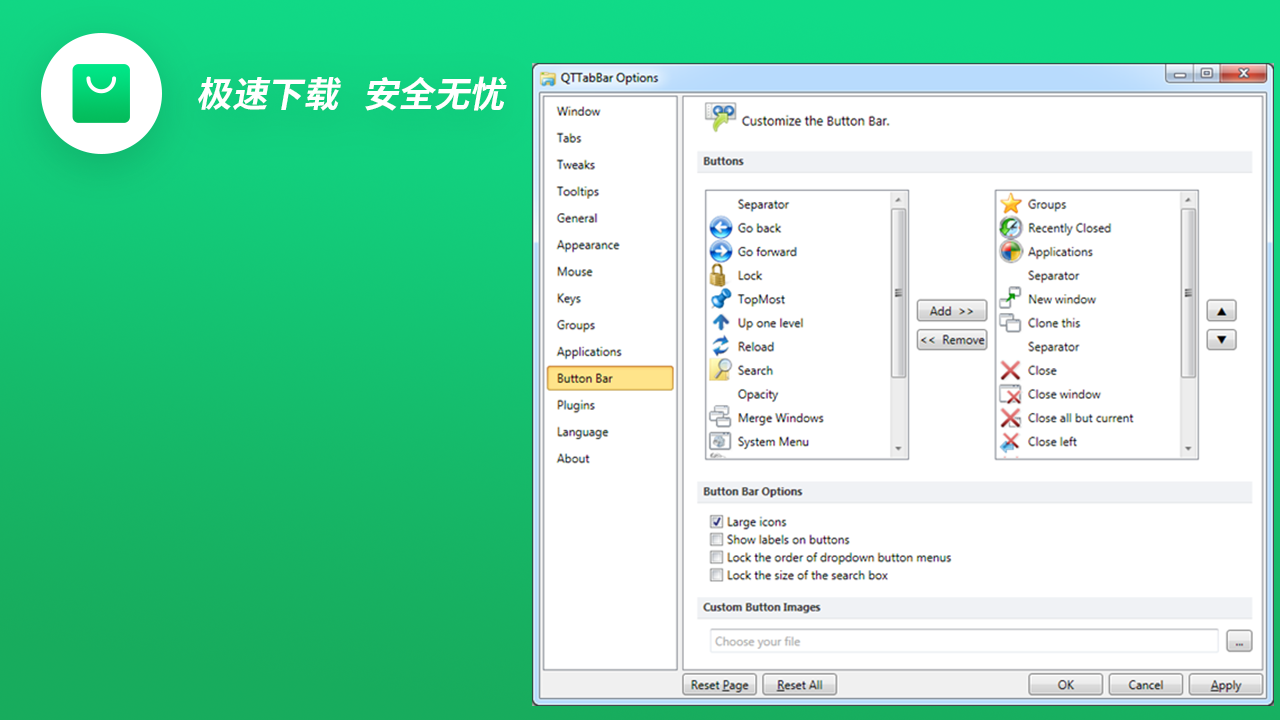The width and height of the screenshot is (1280, 720).
Task: Select the Clone this icon
Action: coord(1011,323)
